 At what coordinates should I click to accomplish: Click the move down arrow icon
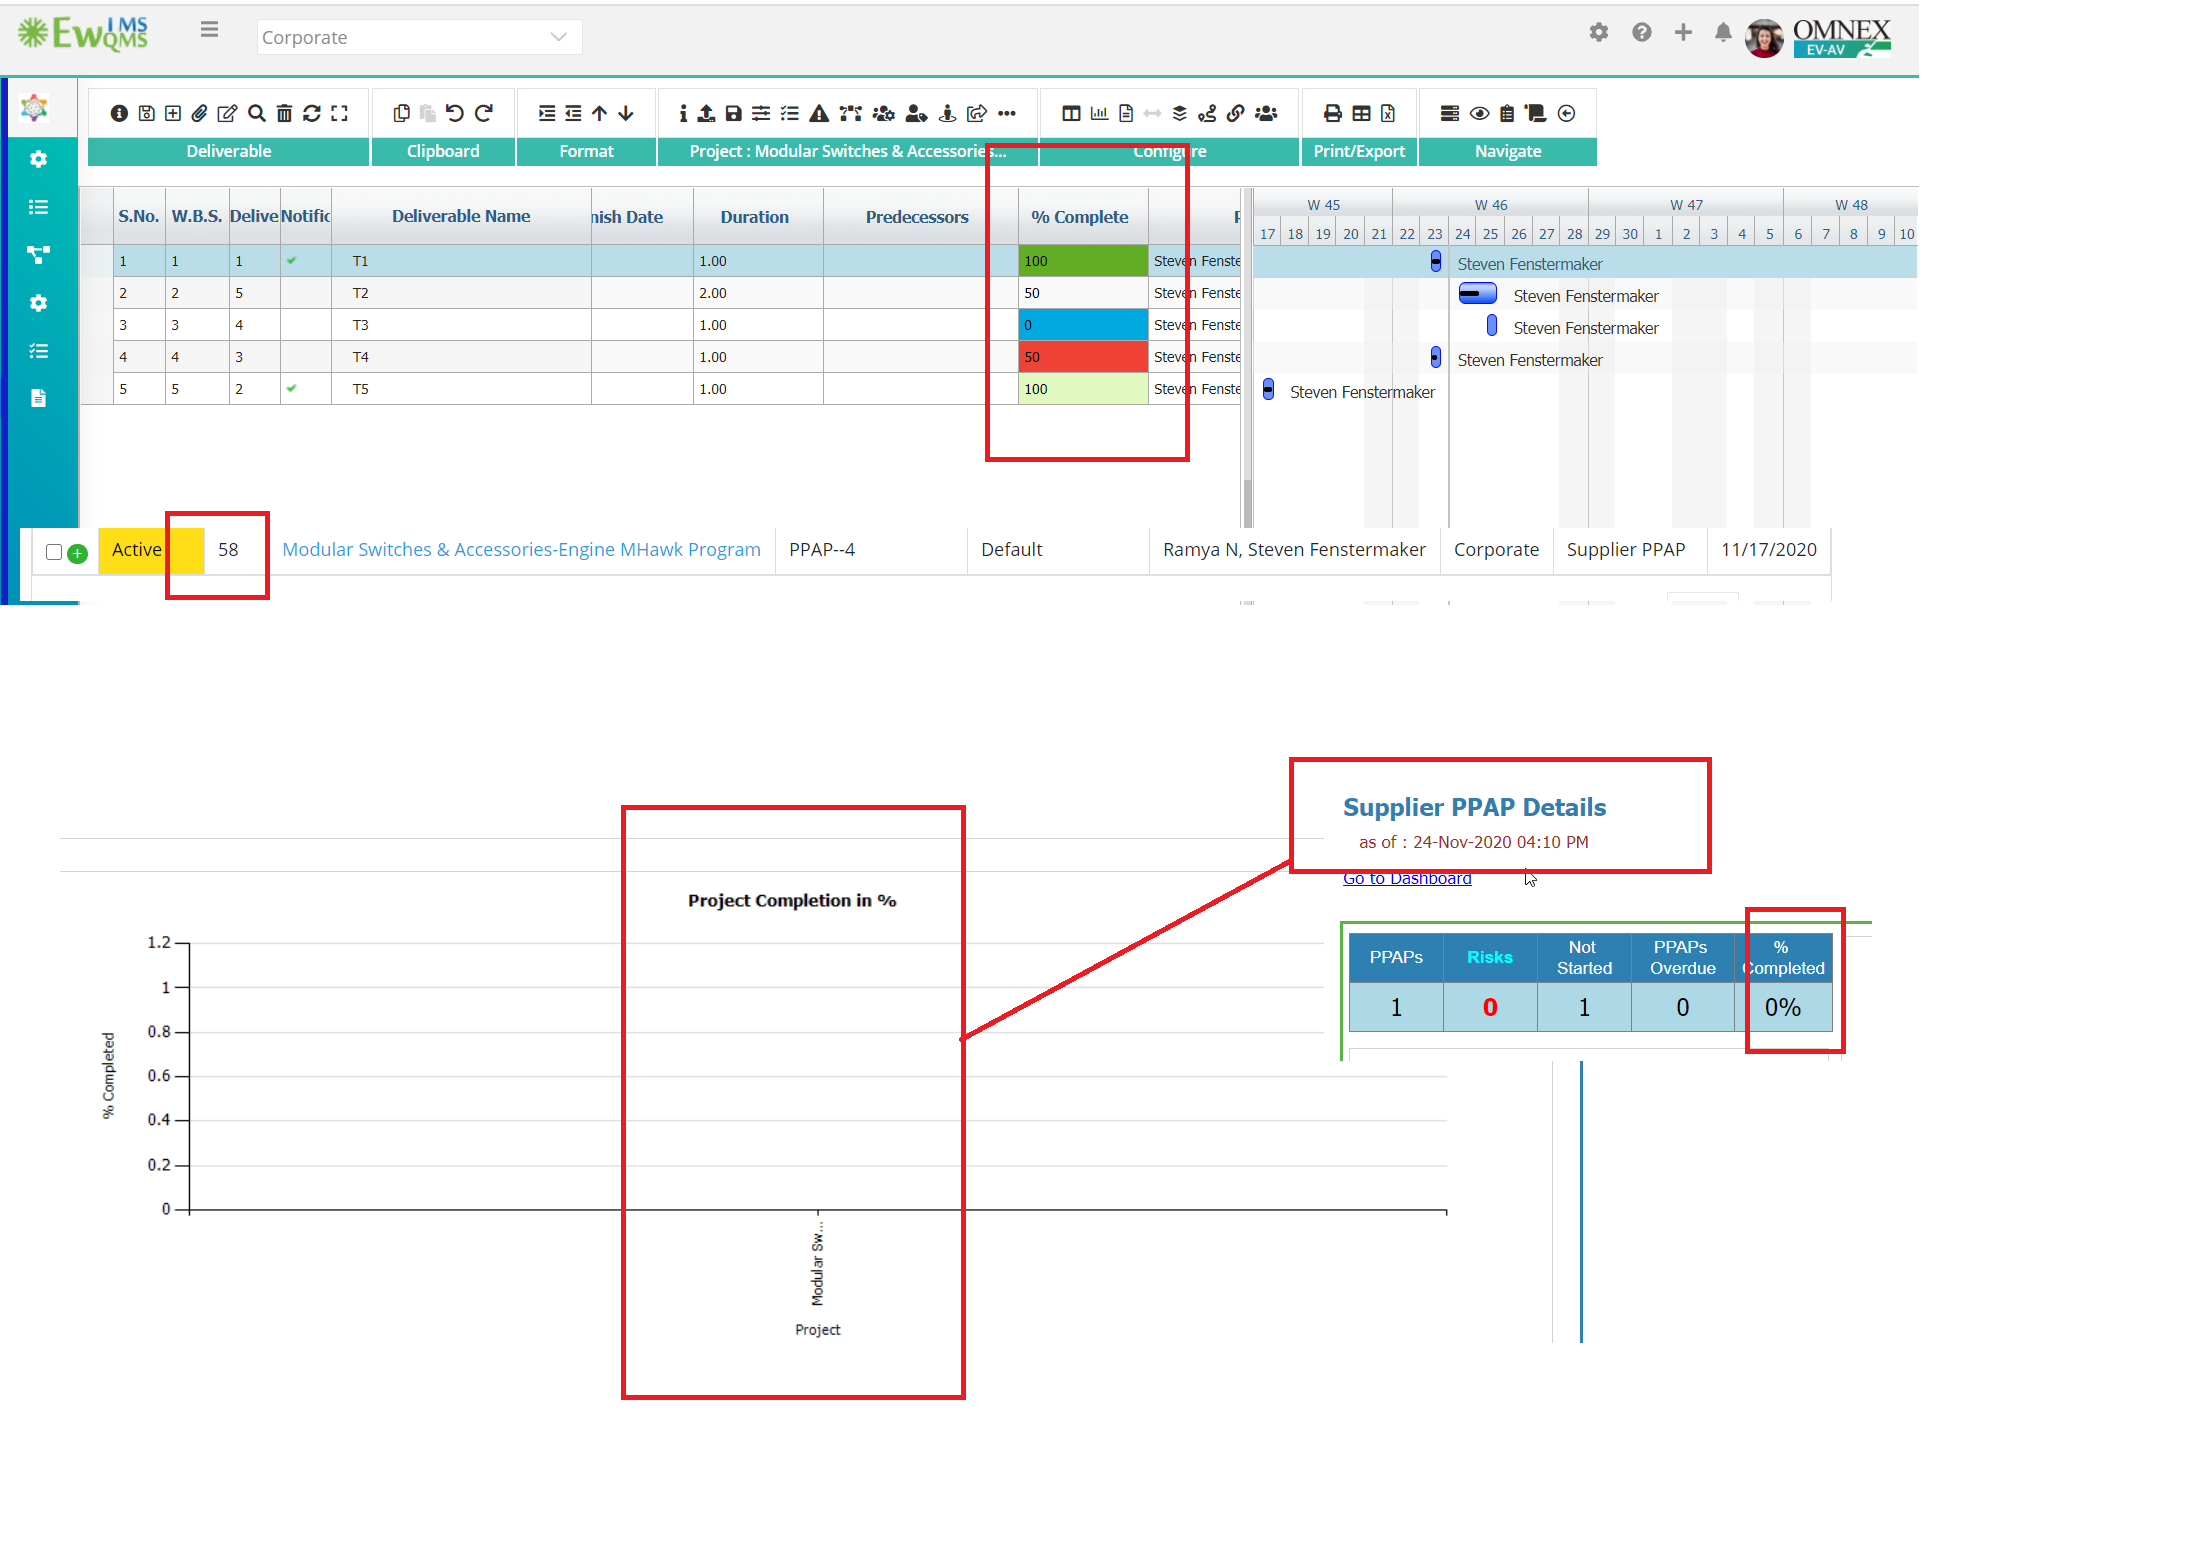626,114
